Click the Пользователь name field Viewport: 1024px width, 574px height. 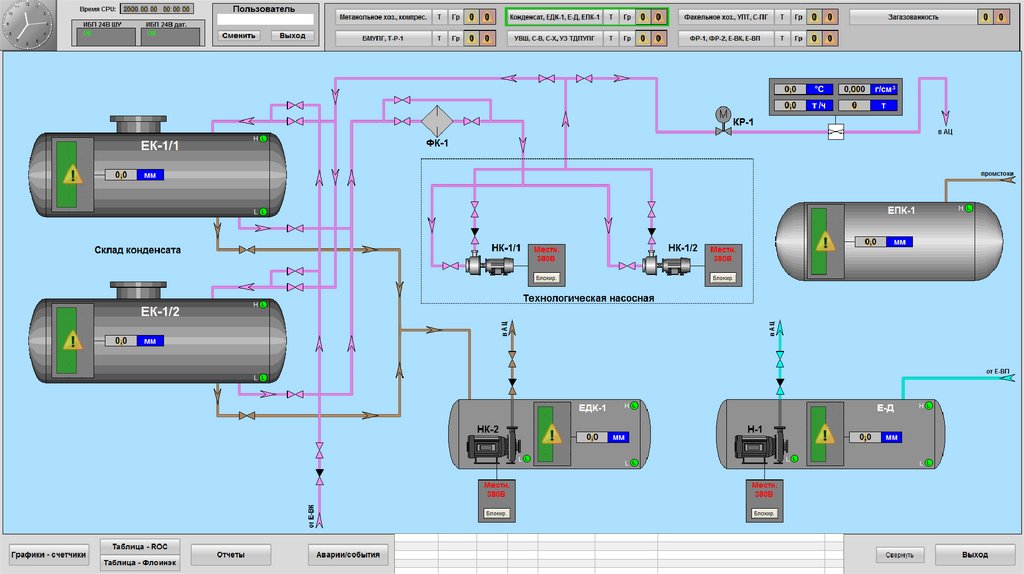coord(265,19)
